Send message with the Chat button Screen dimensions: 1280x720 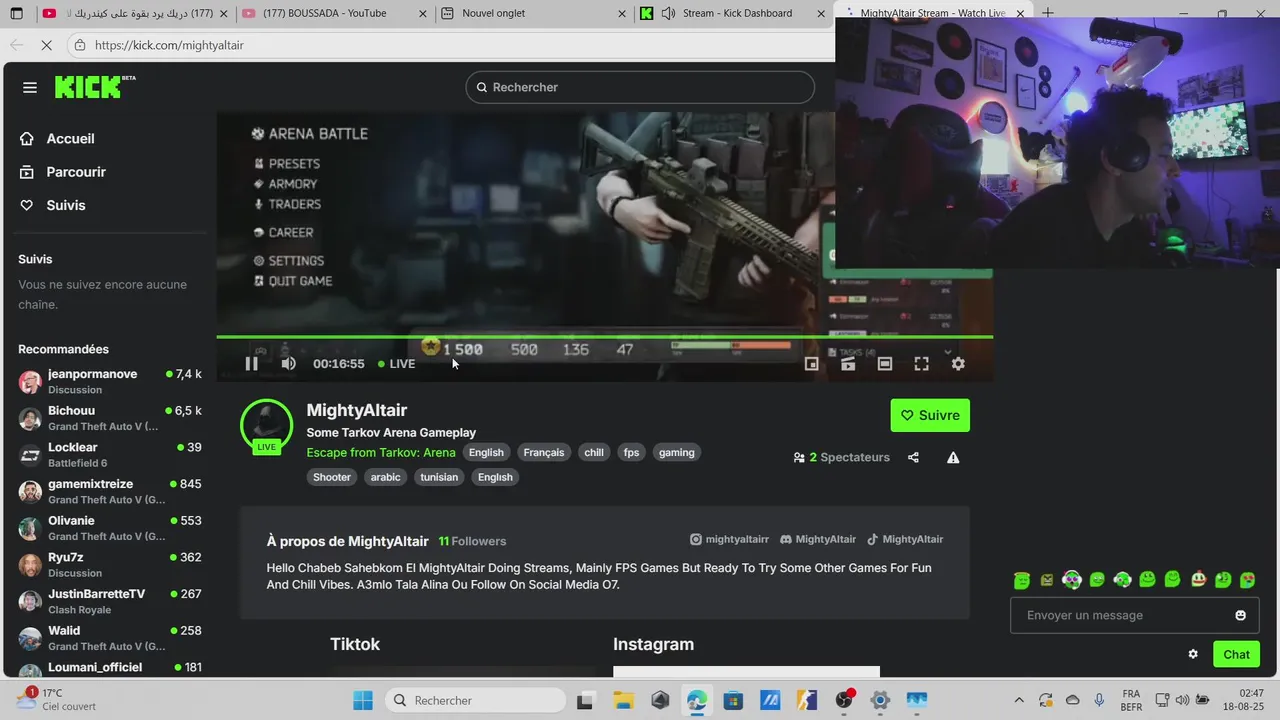click(1236, 654)
